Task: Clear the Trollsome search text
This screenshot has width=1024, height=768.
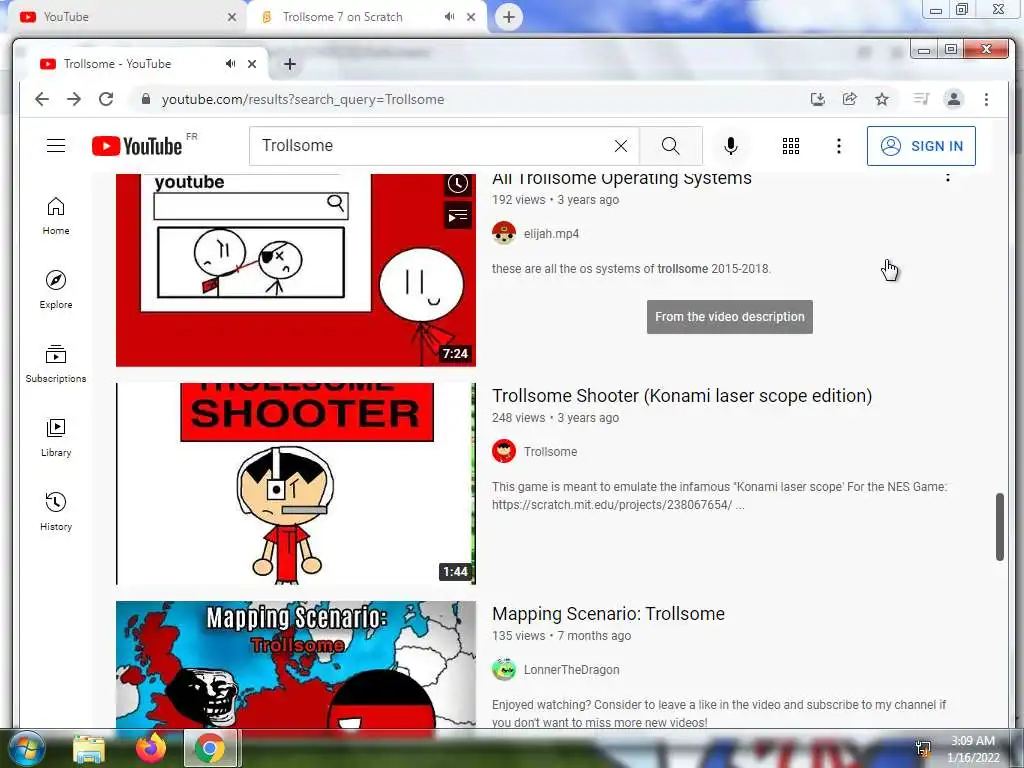Action: coord(621,146)
